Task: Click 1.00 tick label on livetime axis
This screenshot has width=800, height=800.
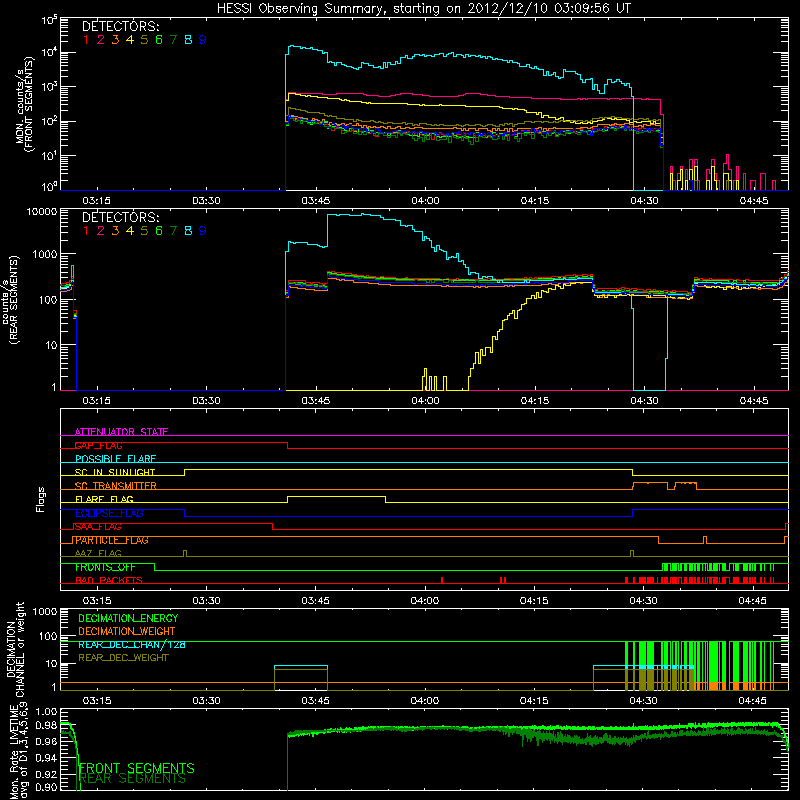Action: pos(46,712)
